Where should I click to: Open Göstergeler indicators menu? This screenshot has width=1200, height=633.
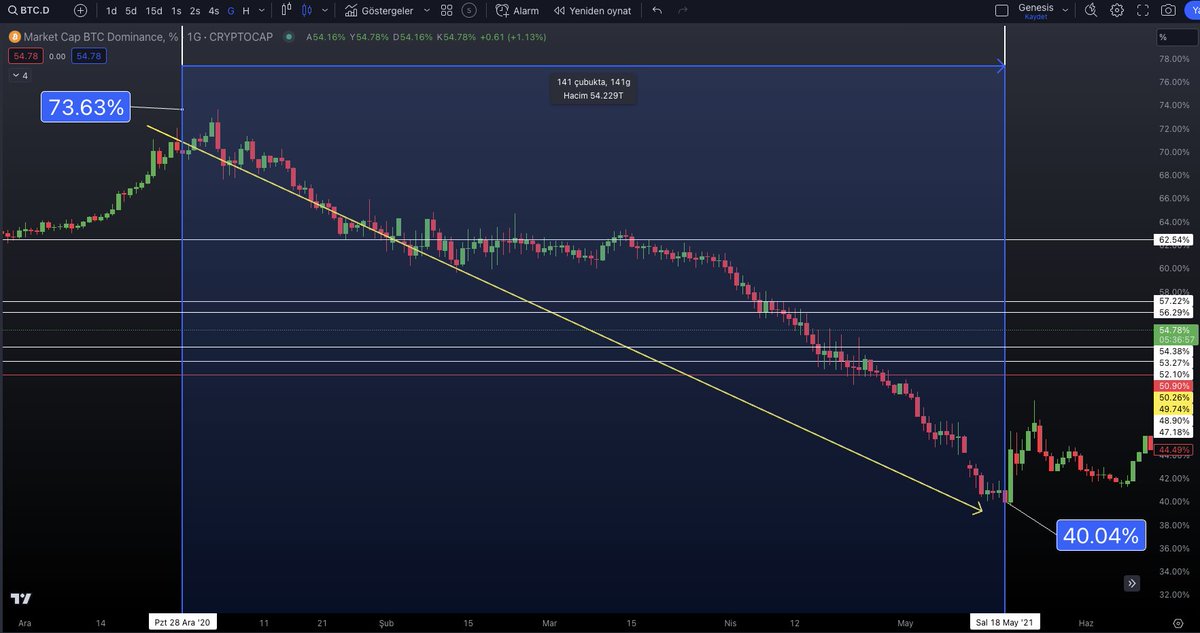point(378,10)
